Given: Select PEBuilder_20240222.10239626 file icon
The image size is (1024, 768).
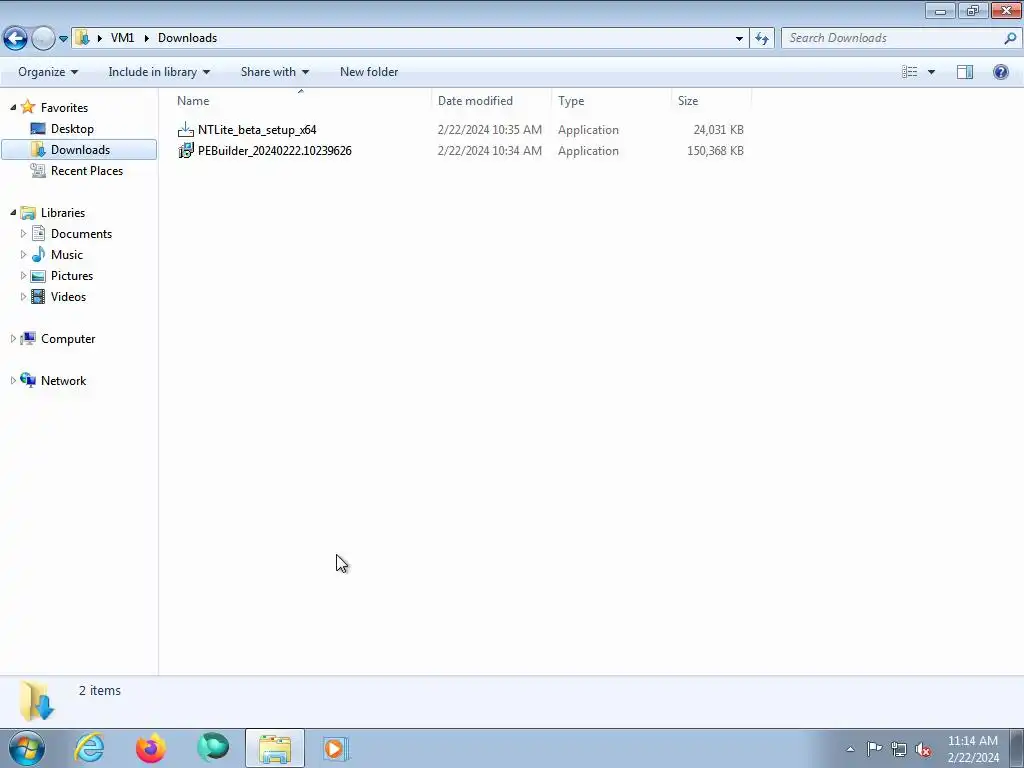Looking at the screenshot, I should [x=185, y=151].
